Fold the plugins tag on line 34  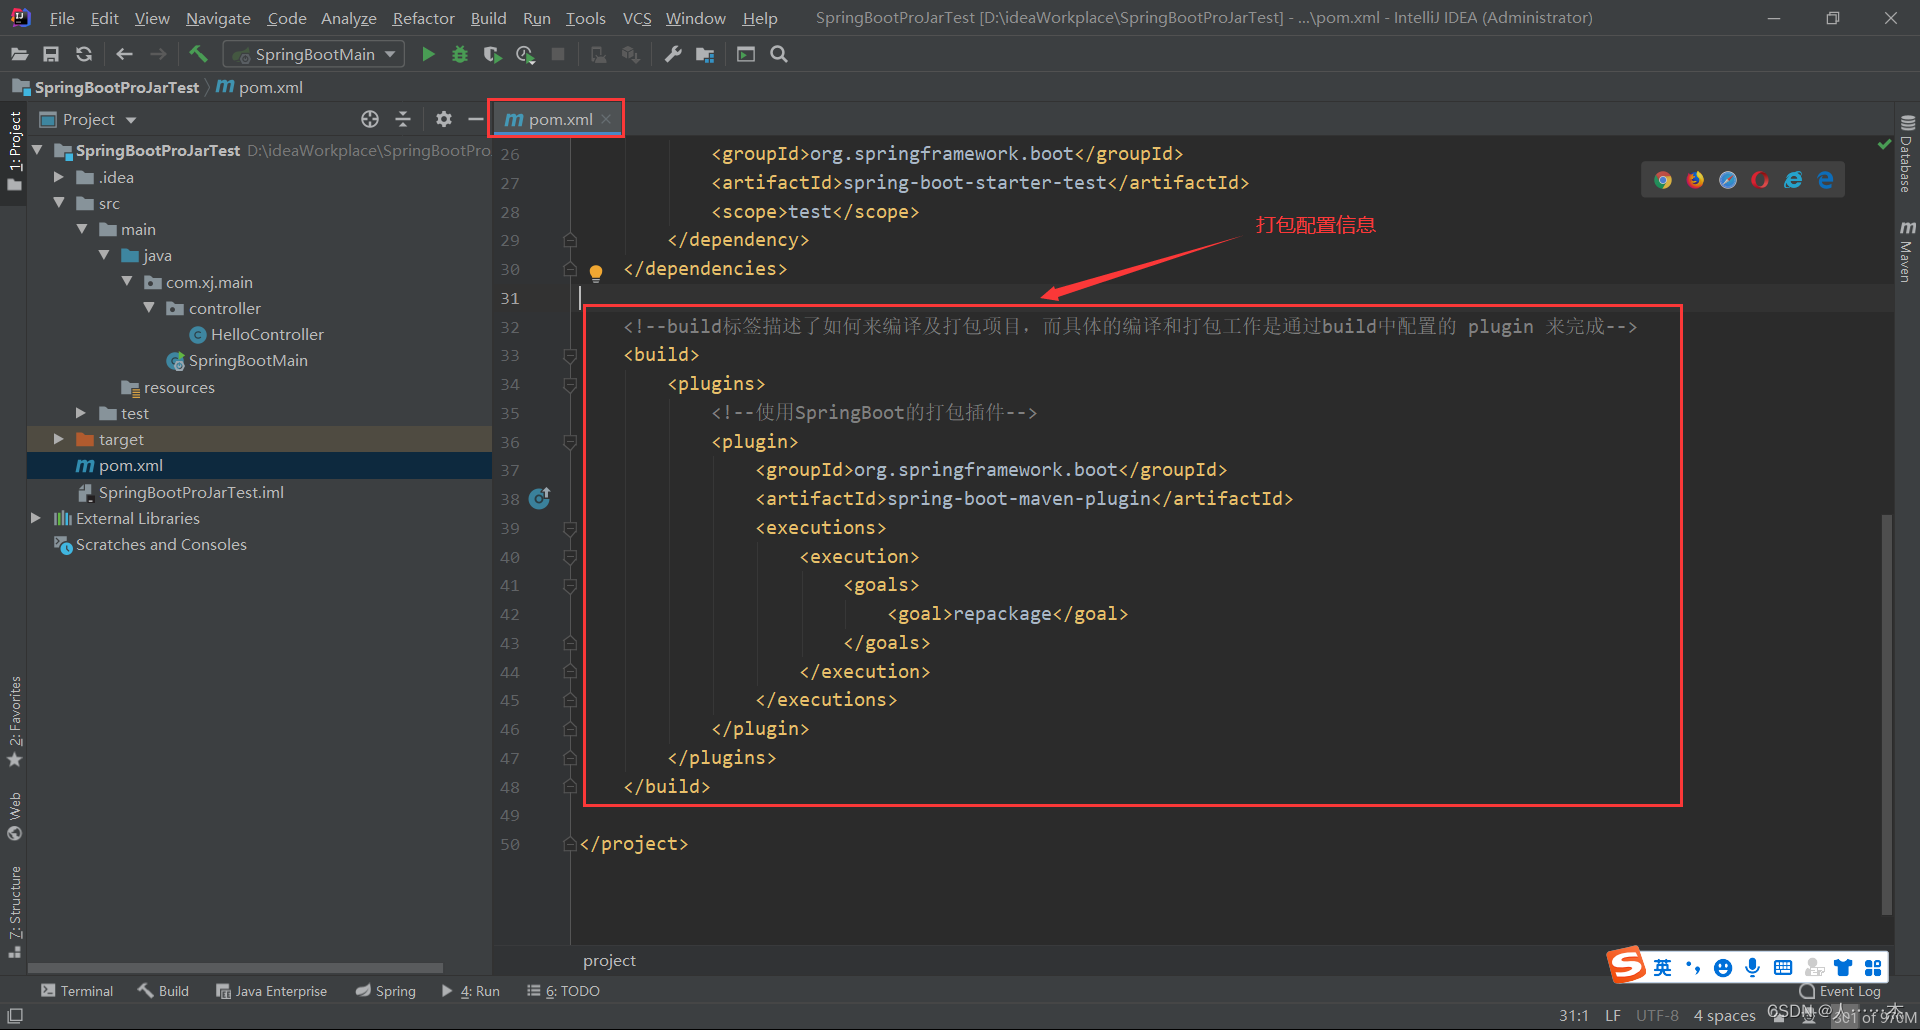(x=570, y=385)
